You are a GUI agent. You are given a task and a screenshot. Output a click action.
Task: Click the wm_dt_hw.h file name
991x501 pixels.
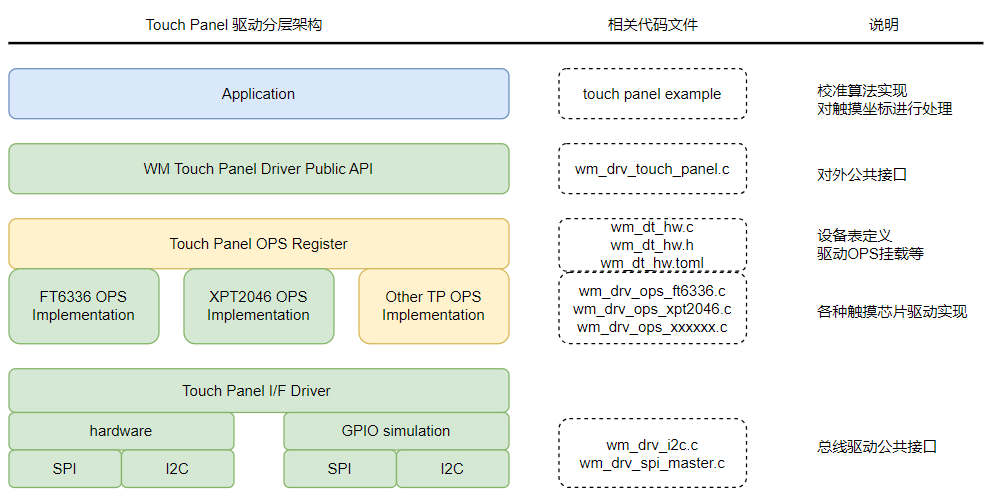click(652, 245)
